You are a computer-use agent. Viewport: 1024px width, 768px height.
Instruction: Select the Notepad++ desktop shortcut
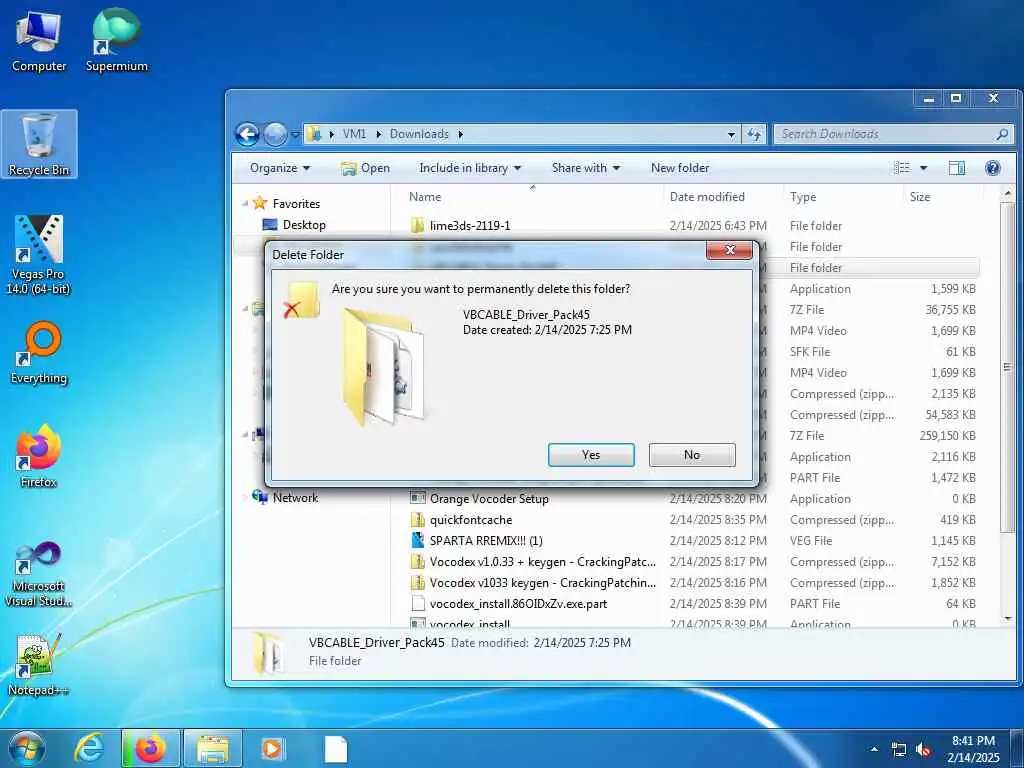[x=39, y=664]
